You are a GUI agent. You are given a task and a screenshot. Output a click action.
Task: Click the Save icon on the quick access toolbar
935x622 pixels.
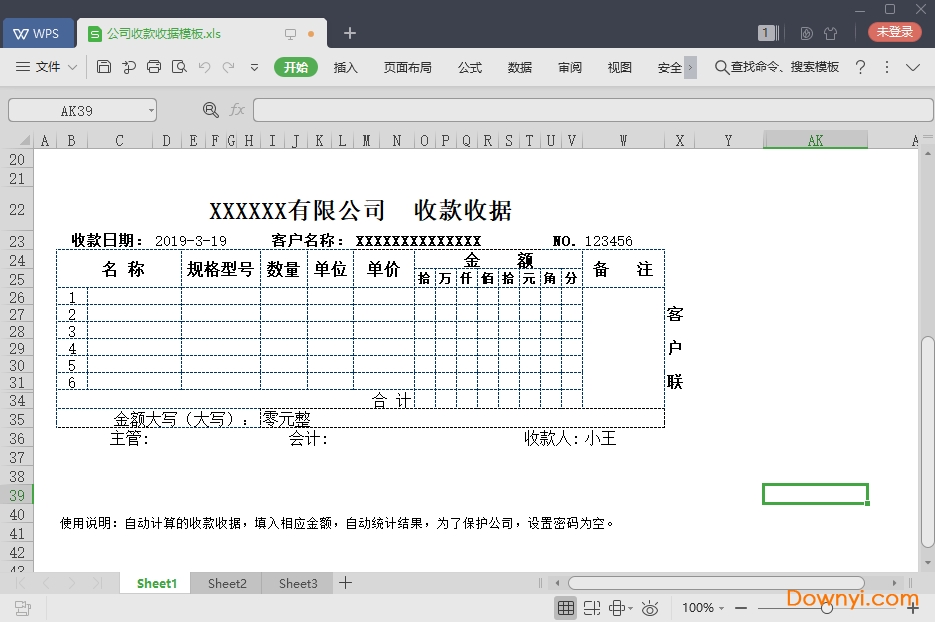(x=104, y=66)
